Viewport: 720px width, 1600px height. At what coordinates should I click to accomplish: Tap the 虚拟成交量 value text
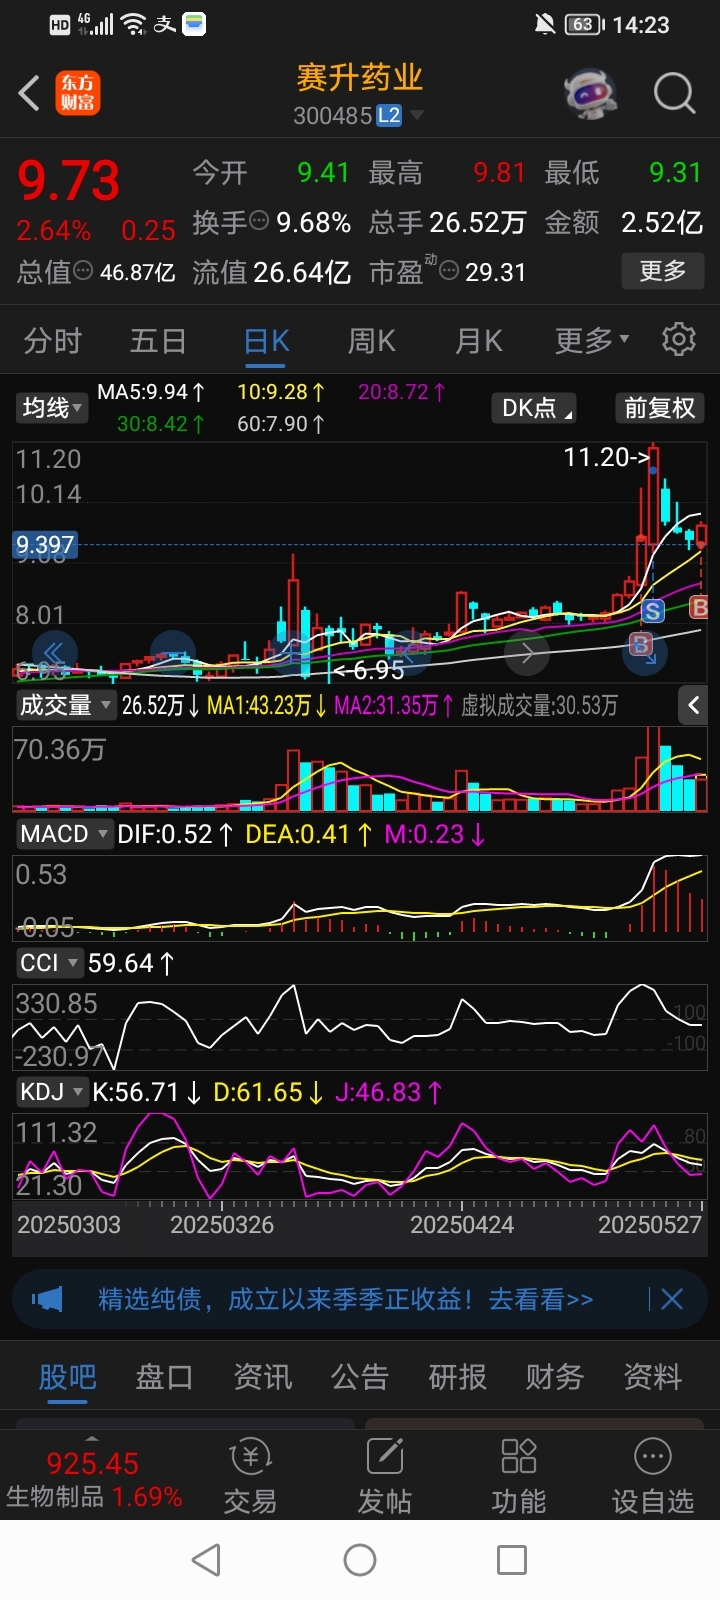(x=539, y=706)
